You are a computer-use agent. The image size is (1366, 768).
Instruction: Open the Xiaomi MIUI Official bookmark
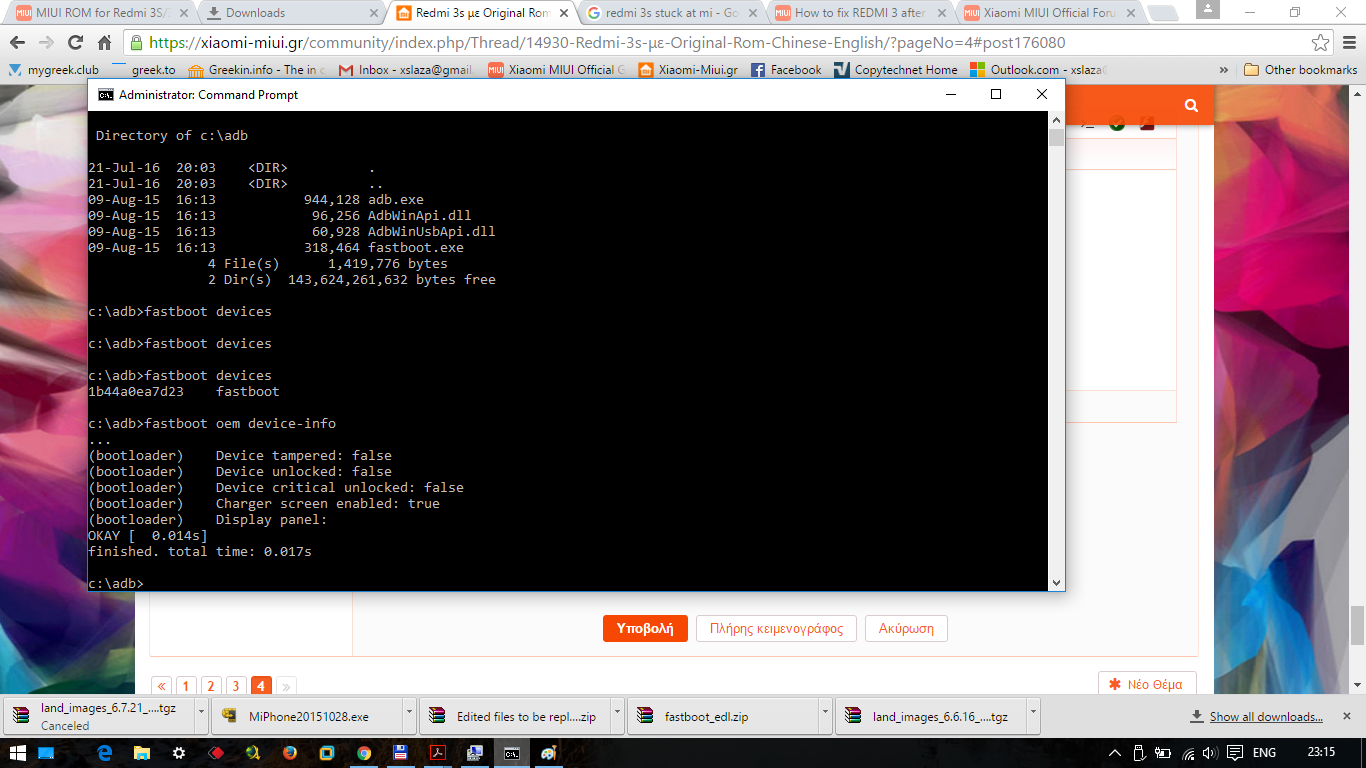(x=557, y=70)
